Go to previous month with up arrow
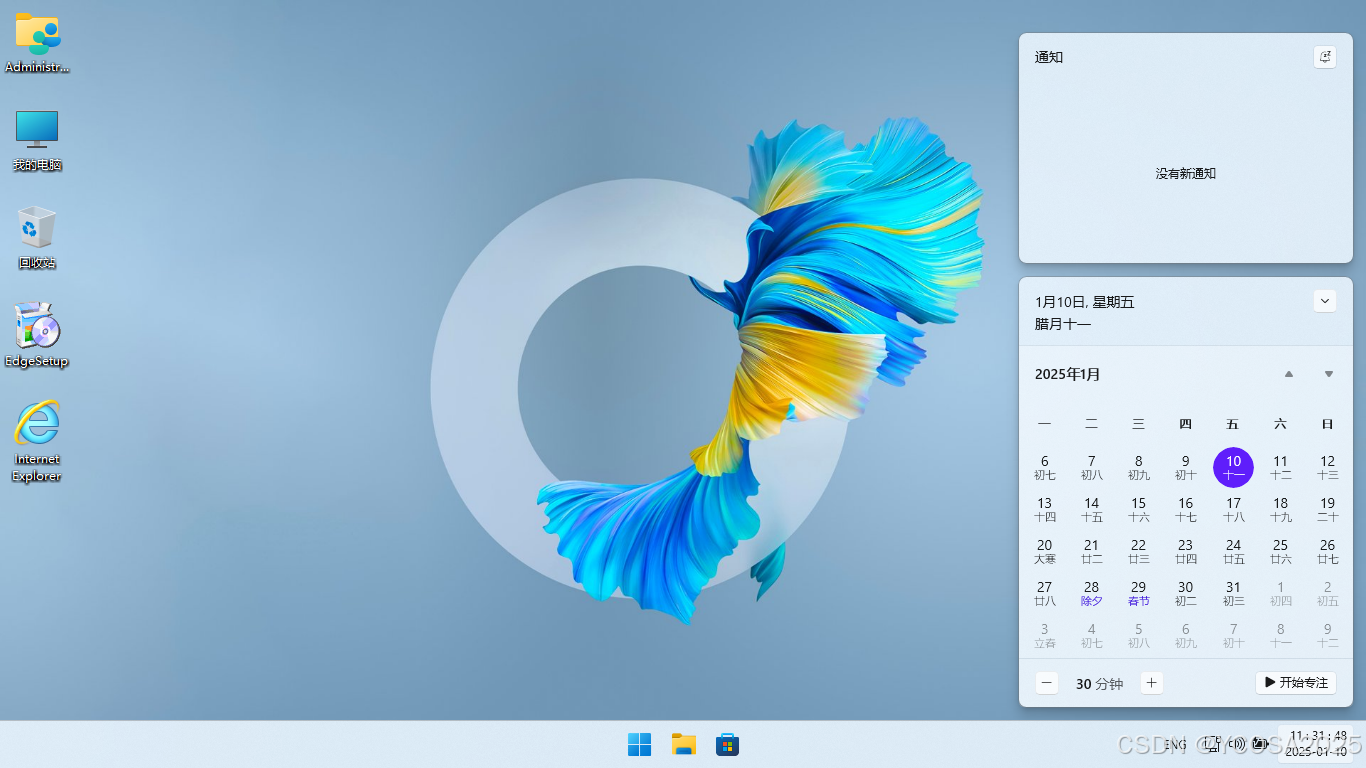This screenshot has width=1366, height=768. (x=1289, y=374)
